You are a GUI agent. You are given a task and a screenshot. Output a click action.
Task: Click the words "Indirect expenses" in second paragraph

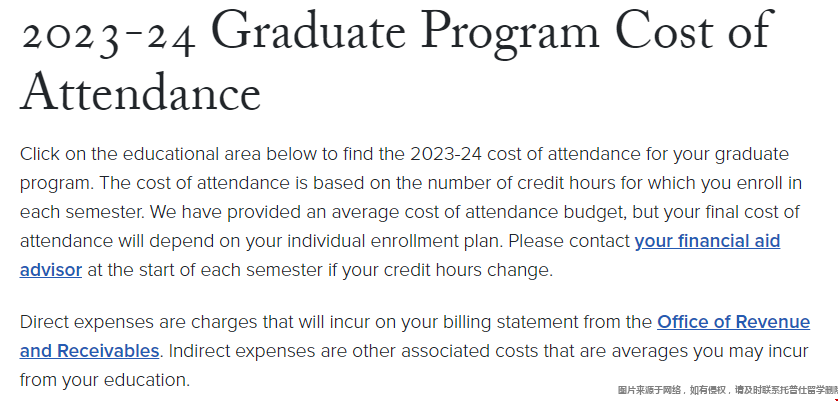242,352
